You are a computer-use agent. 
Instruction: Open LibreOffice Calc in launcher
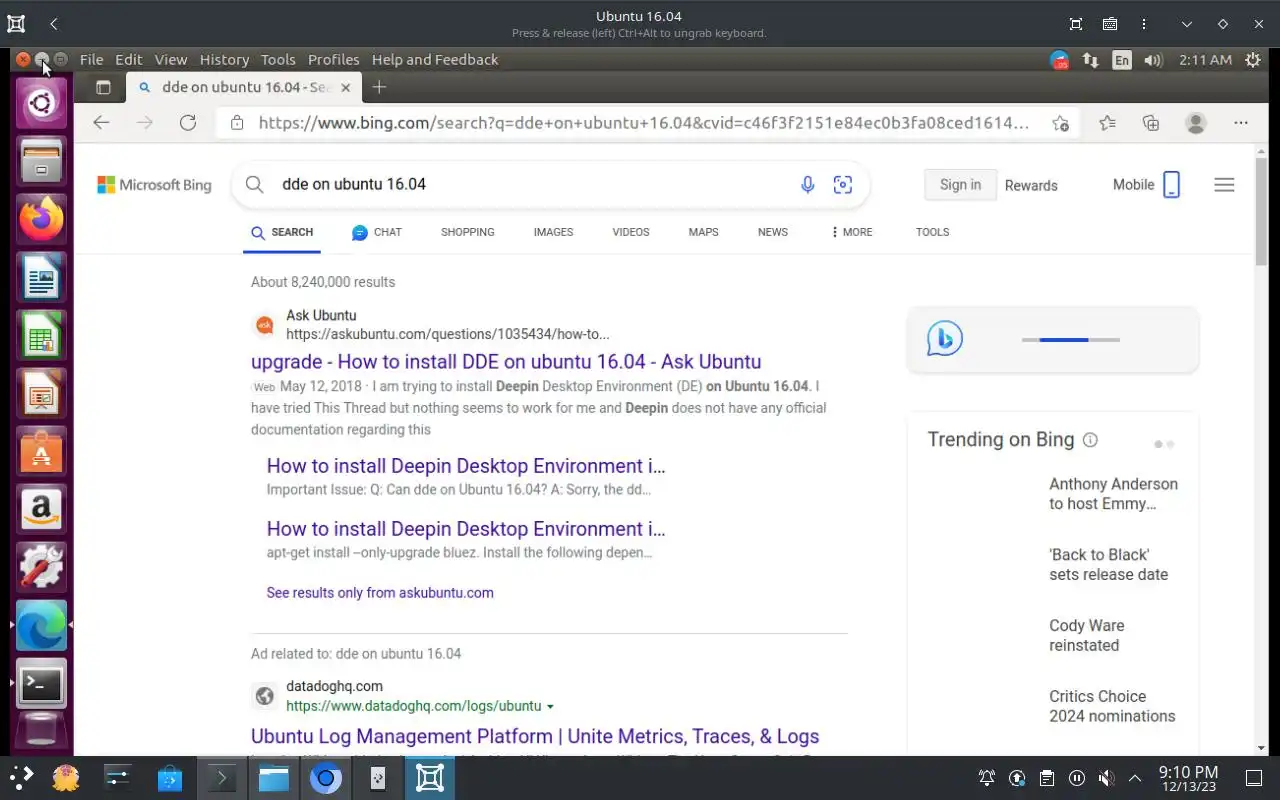(x=41, y=335)
